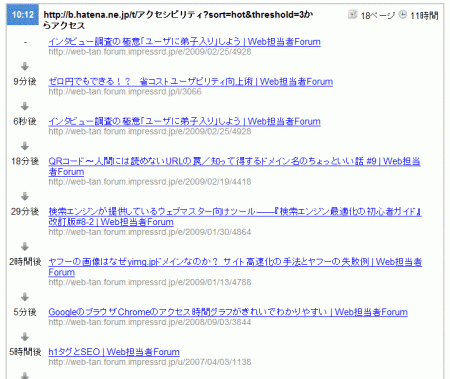Viewport: 450px width, 379px height.
Task: Select the referrer URL heading 'http://b.hatena.ne.jp/t/アクセシビリティ'
Action: [178, 20]
